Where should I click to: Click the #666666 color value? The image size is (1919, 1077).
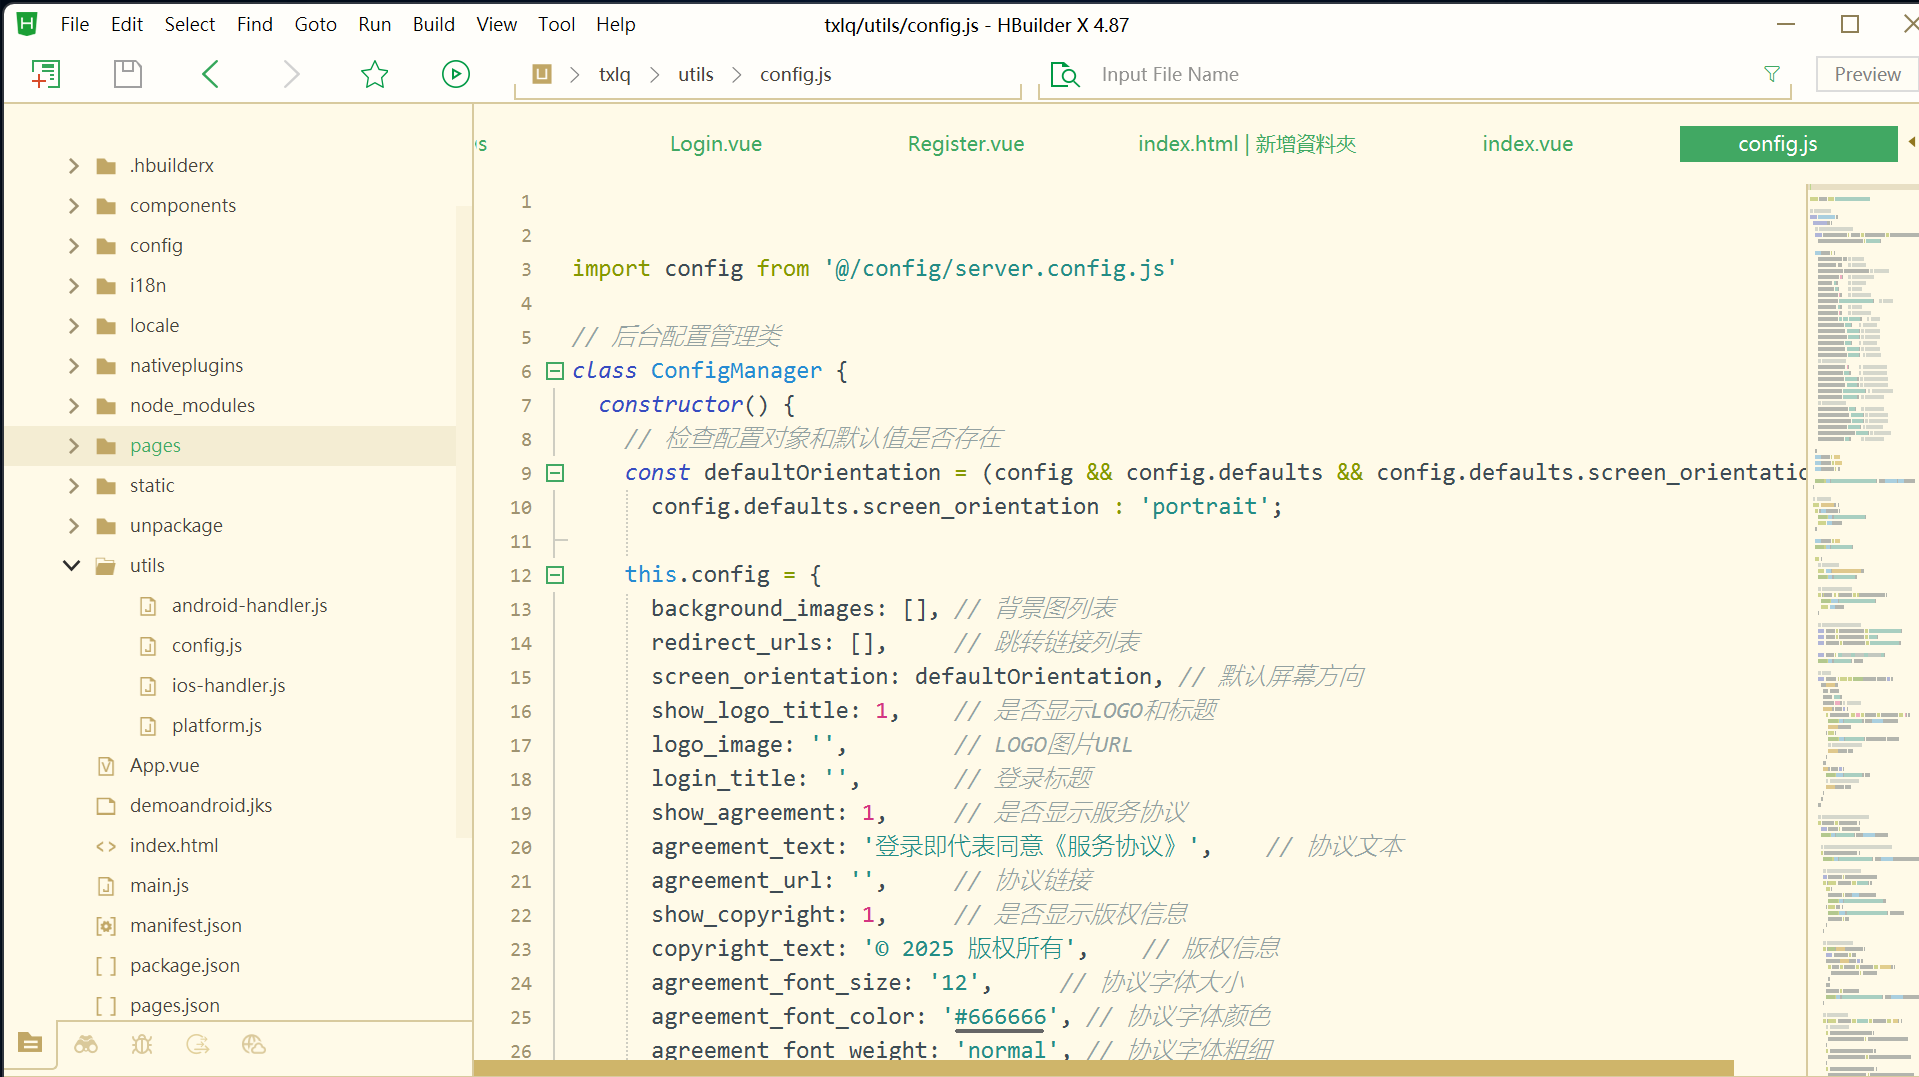tap(999, 1017)
